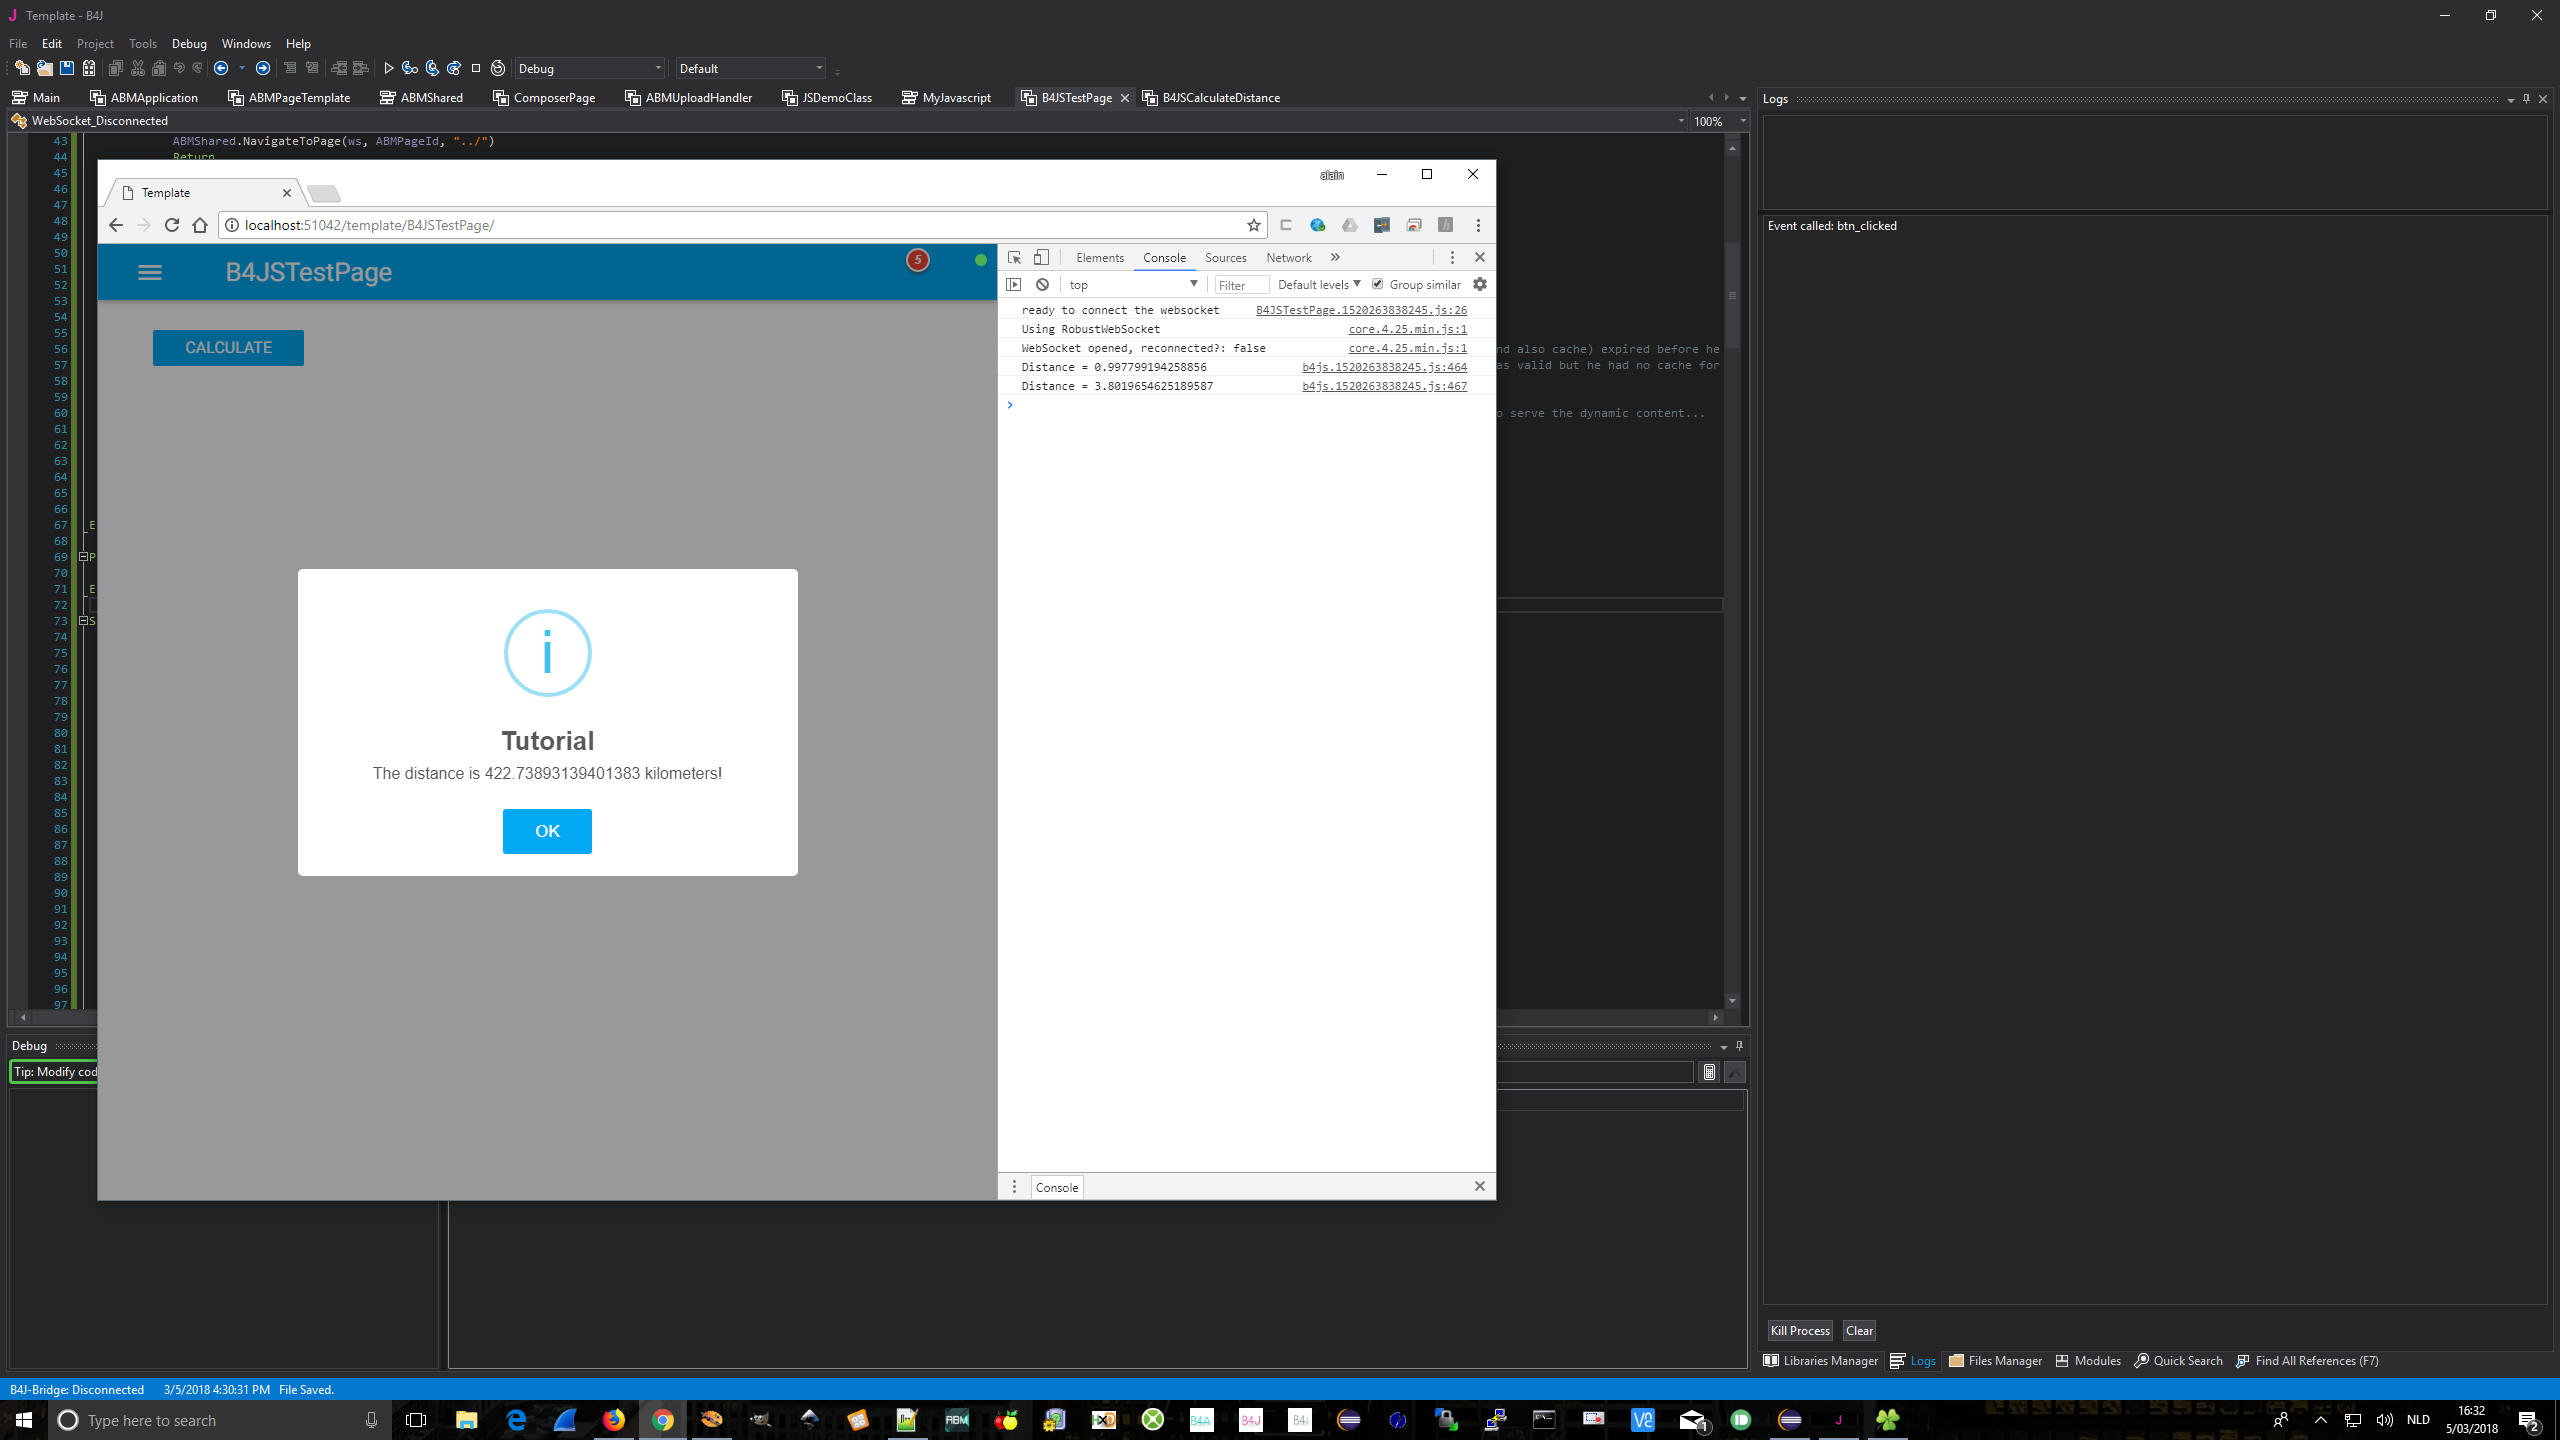This screenshot has width=2560, height=1440.
Task: Open the Debug build configuration dropdown
Action: tap(590, 68)
